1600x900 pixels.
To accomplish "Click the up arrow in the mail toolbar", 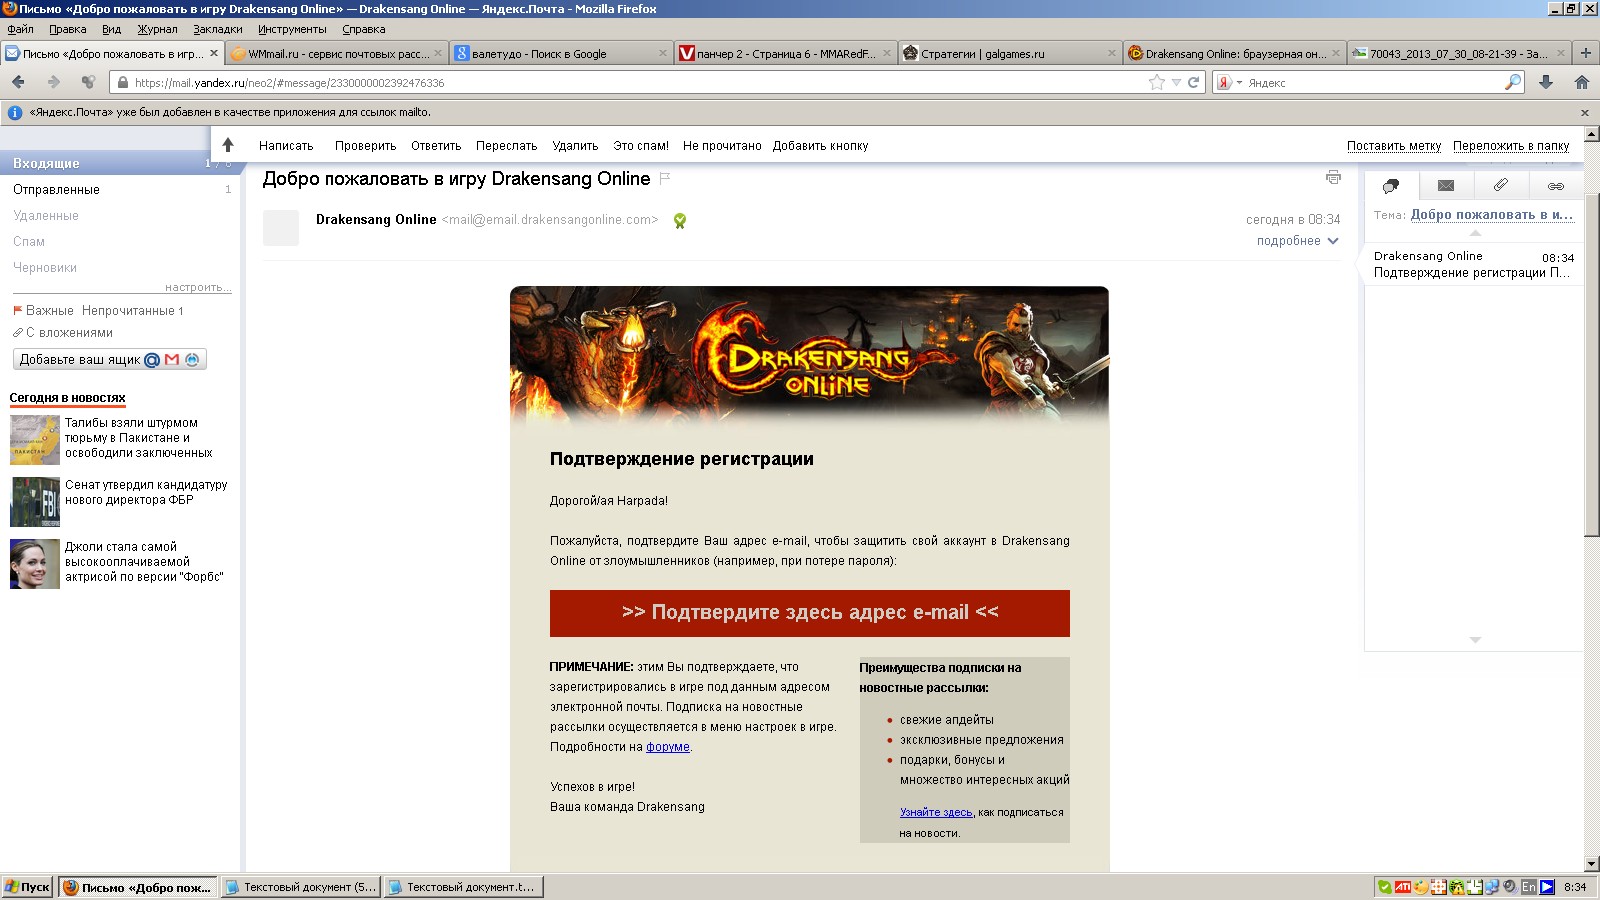I will pos(228,145).
